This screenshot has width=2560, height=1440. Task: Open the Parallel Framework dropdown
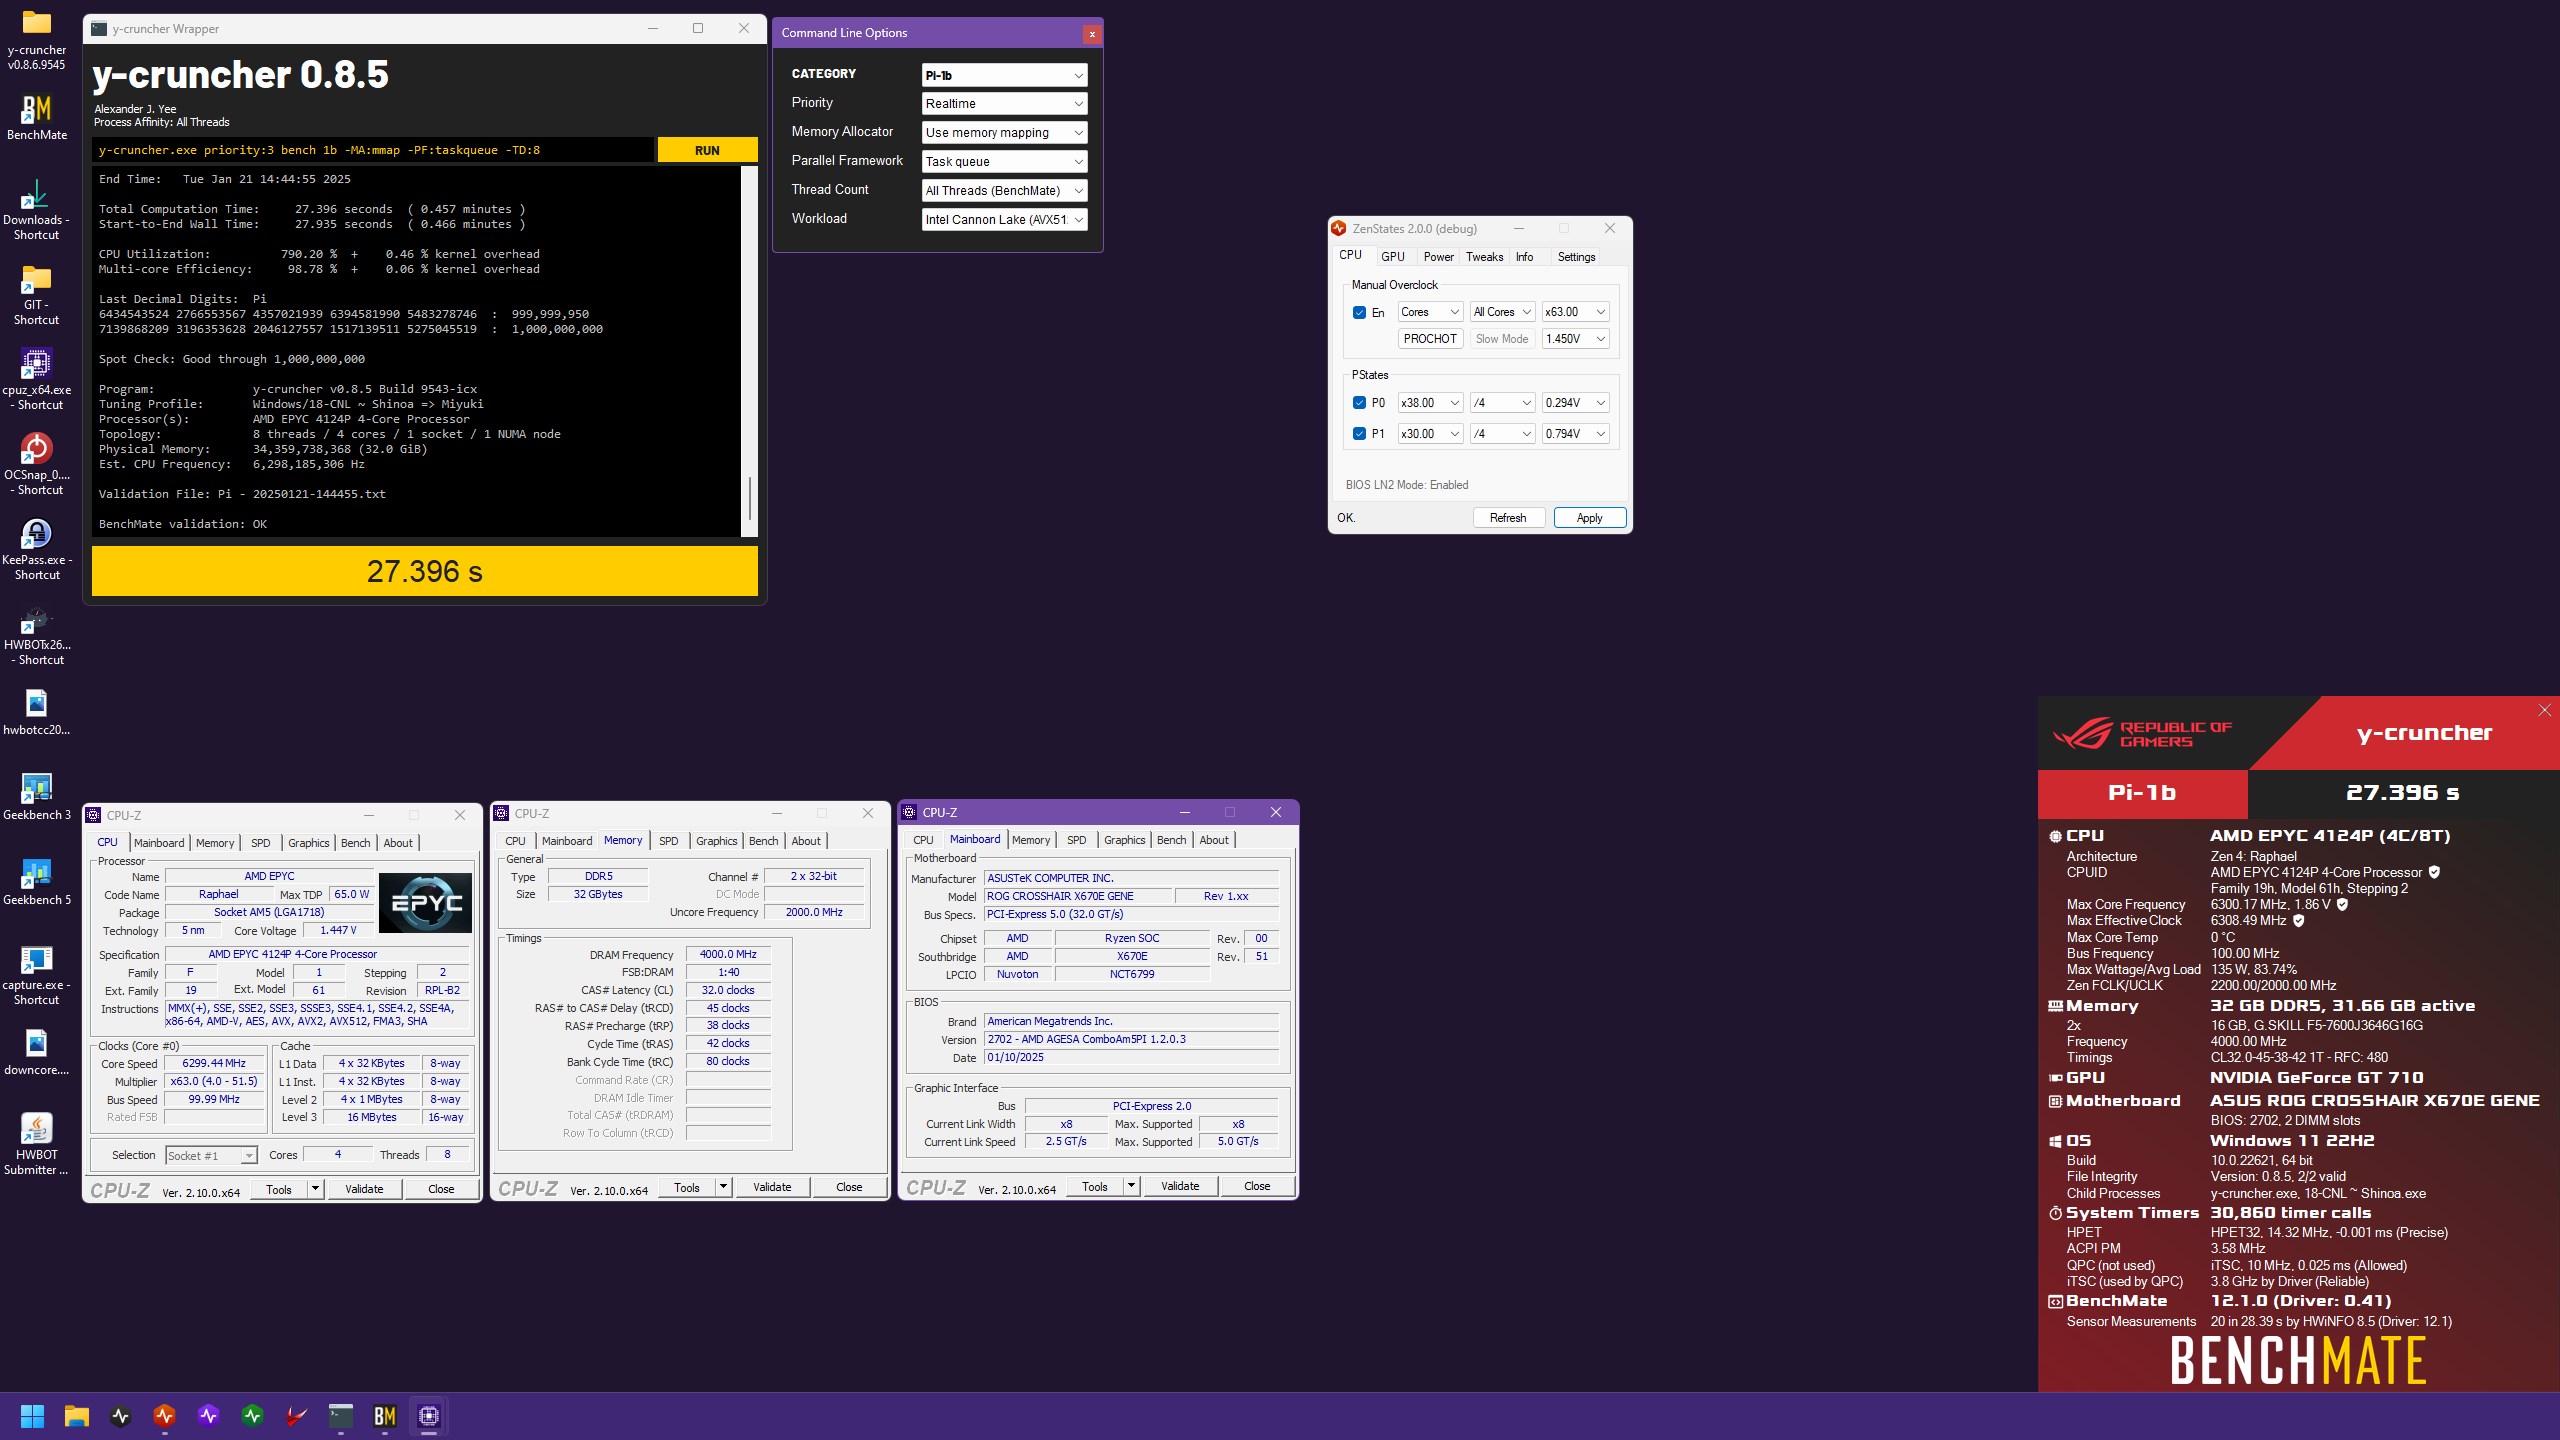pos(1004,162)
